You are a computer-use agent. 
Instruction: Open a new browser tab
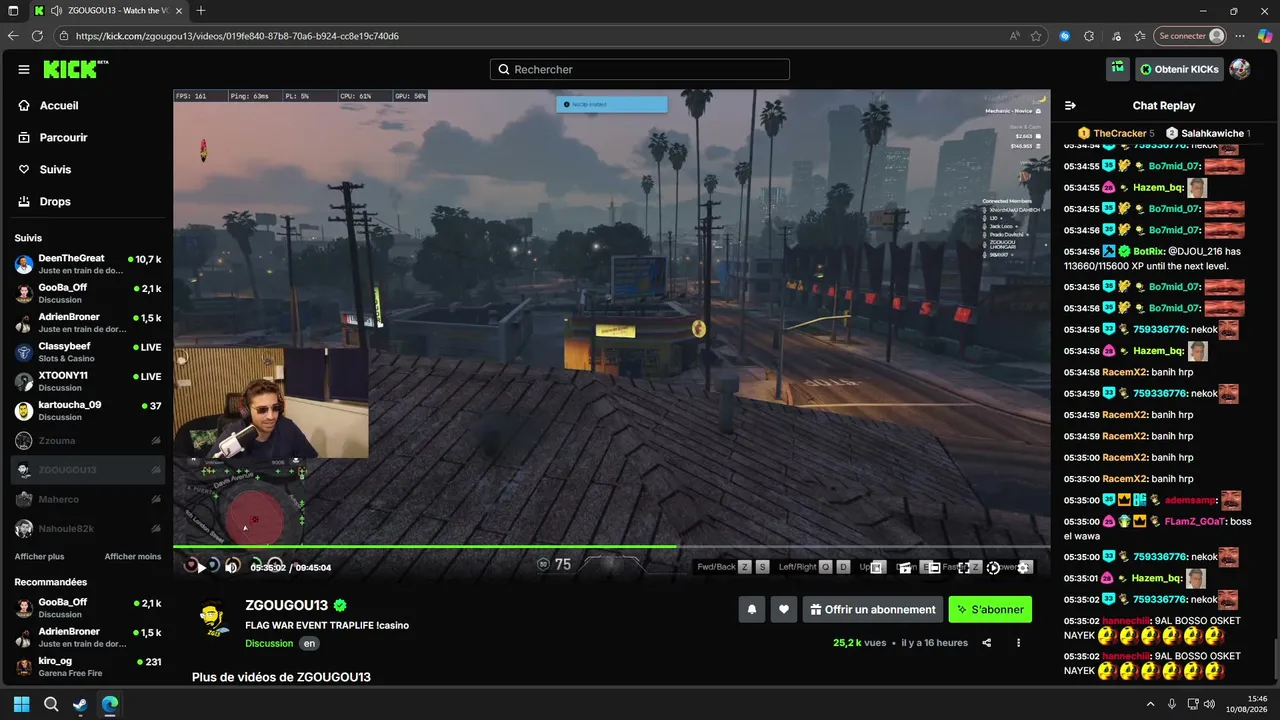201,10
